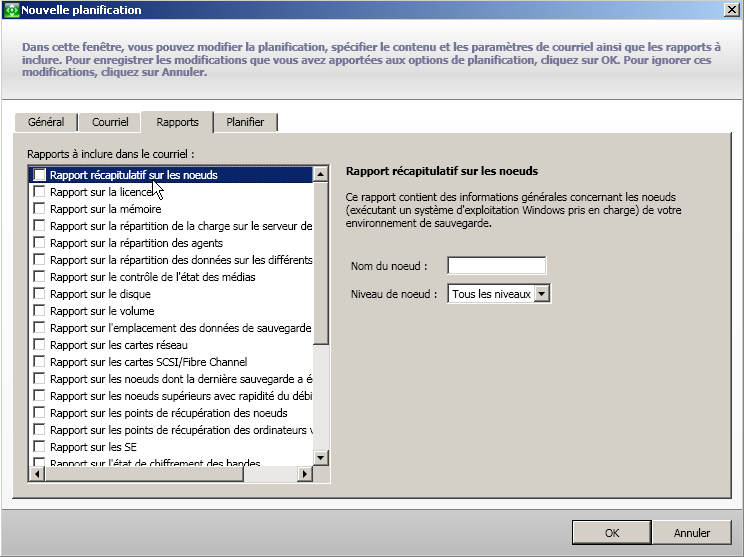This screenshot has height=557, width=744.
Task: Enable the Rapport sur la licence checkbox
Action: (x=39, y=192)
